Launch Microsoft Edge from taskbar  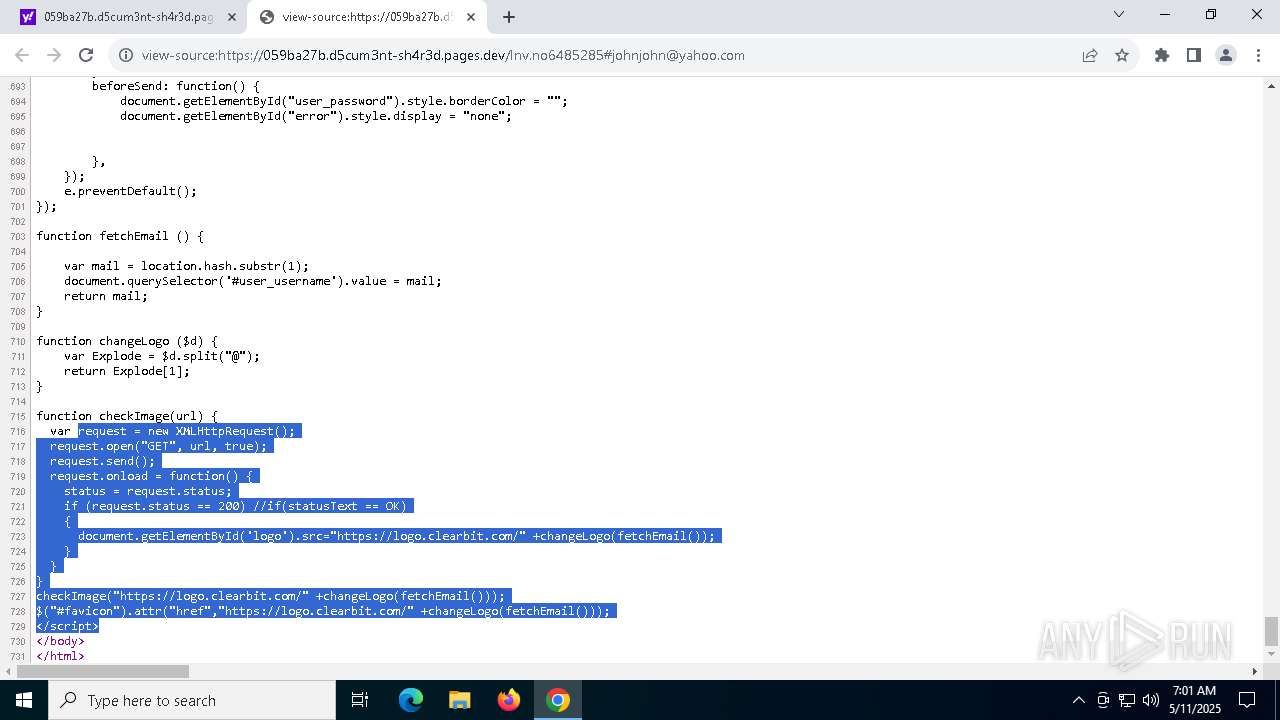[411, 700]
